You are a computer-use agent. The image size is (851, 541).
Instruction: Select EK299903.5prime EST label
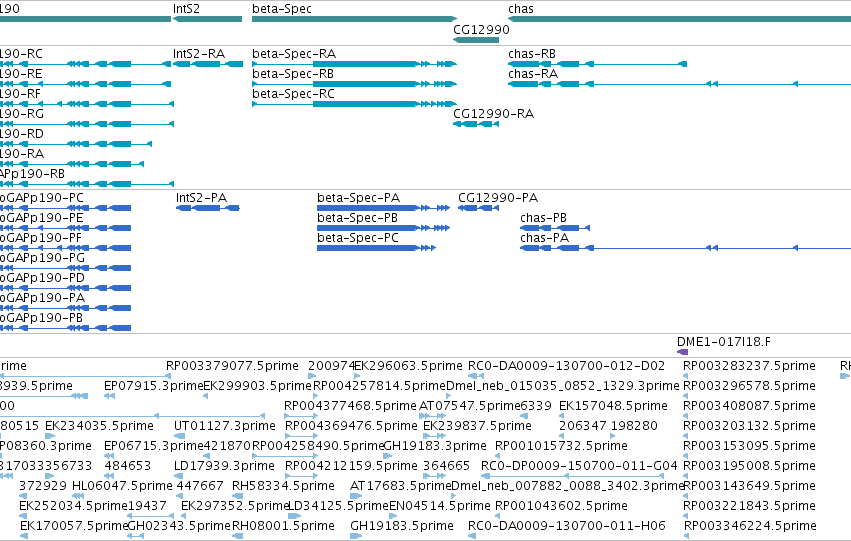click(x=258, y=386)
